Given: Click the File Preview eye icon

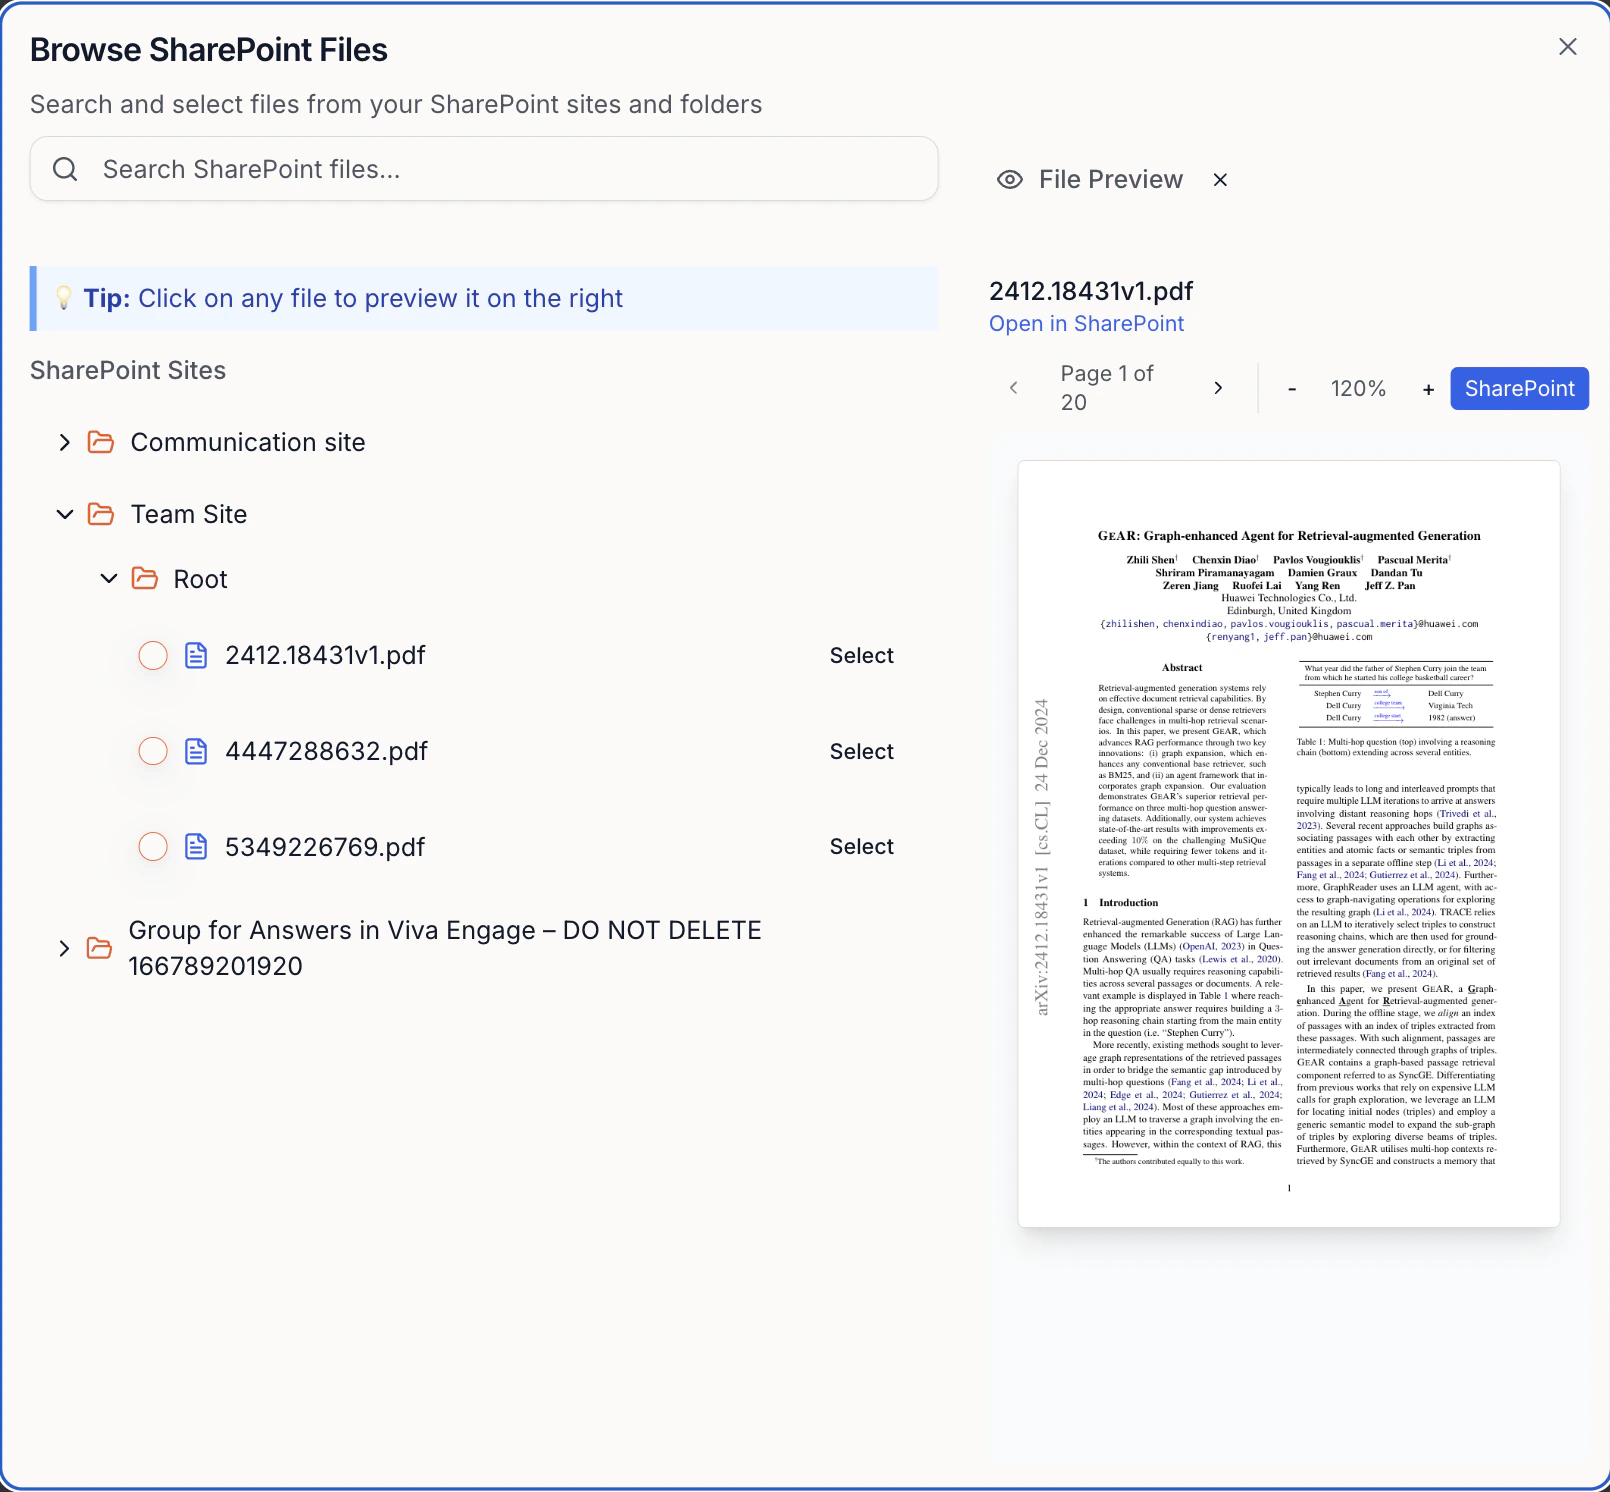Looking at the screenshot, I should pyautogui.click(x=1010, y=180).
